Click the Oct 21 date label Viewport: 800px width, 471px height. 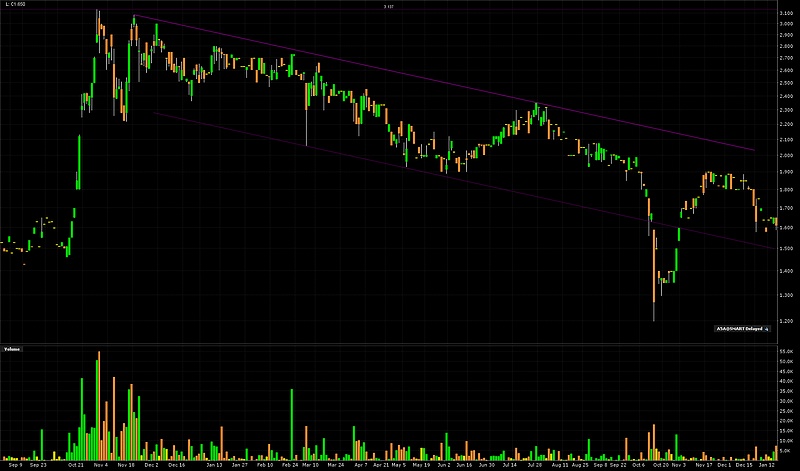coord(76,465)
